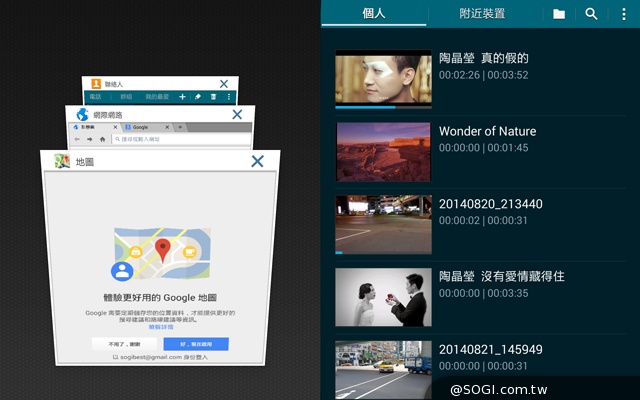
Task: Select the title text Wonder of Nature
Action: click(487, 131)
